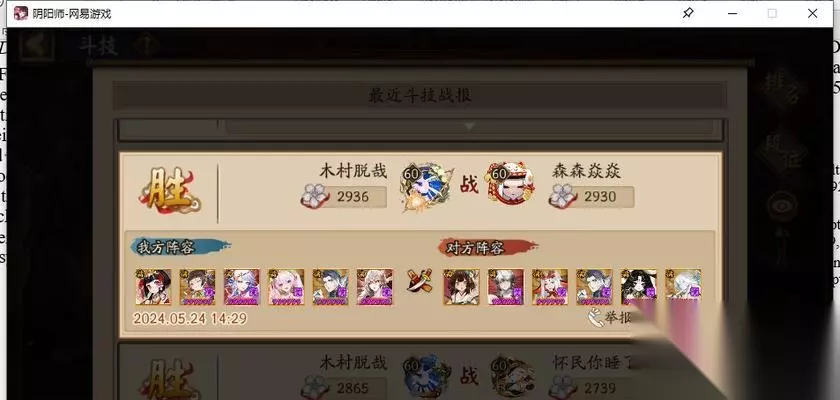840x400 pixels.
Task: Open the 排名 ranking tab on right
Action: (782, 88)
